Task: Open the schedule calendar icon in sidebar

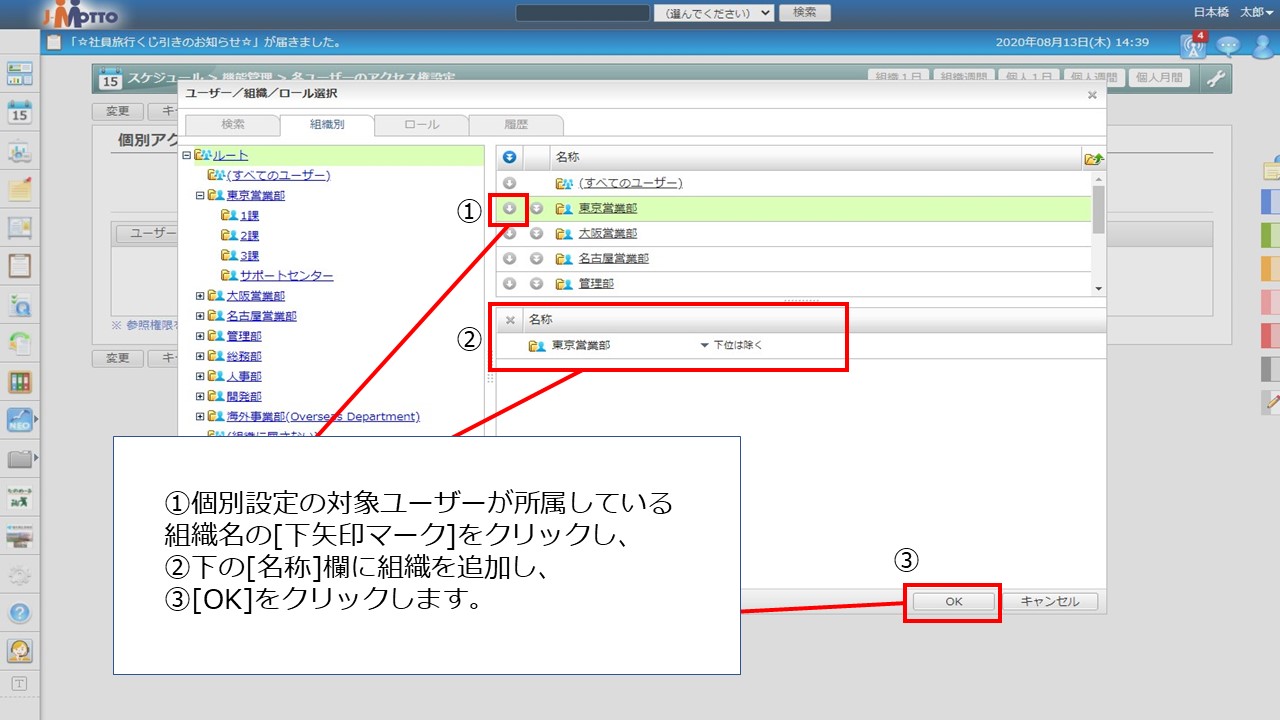Action: click(x=20, y=111)
